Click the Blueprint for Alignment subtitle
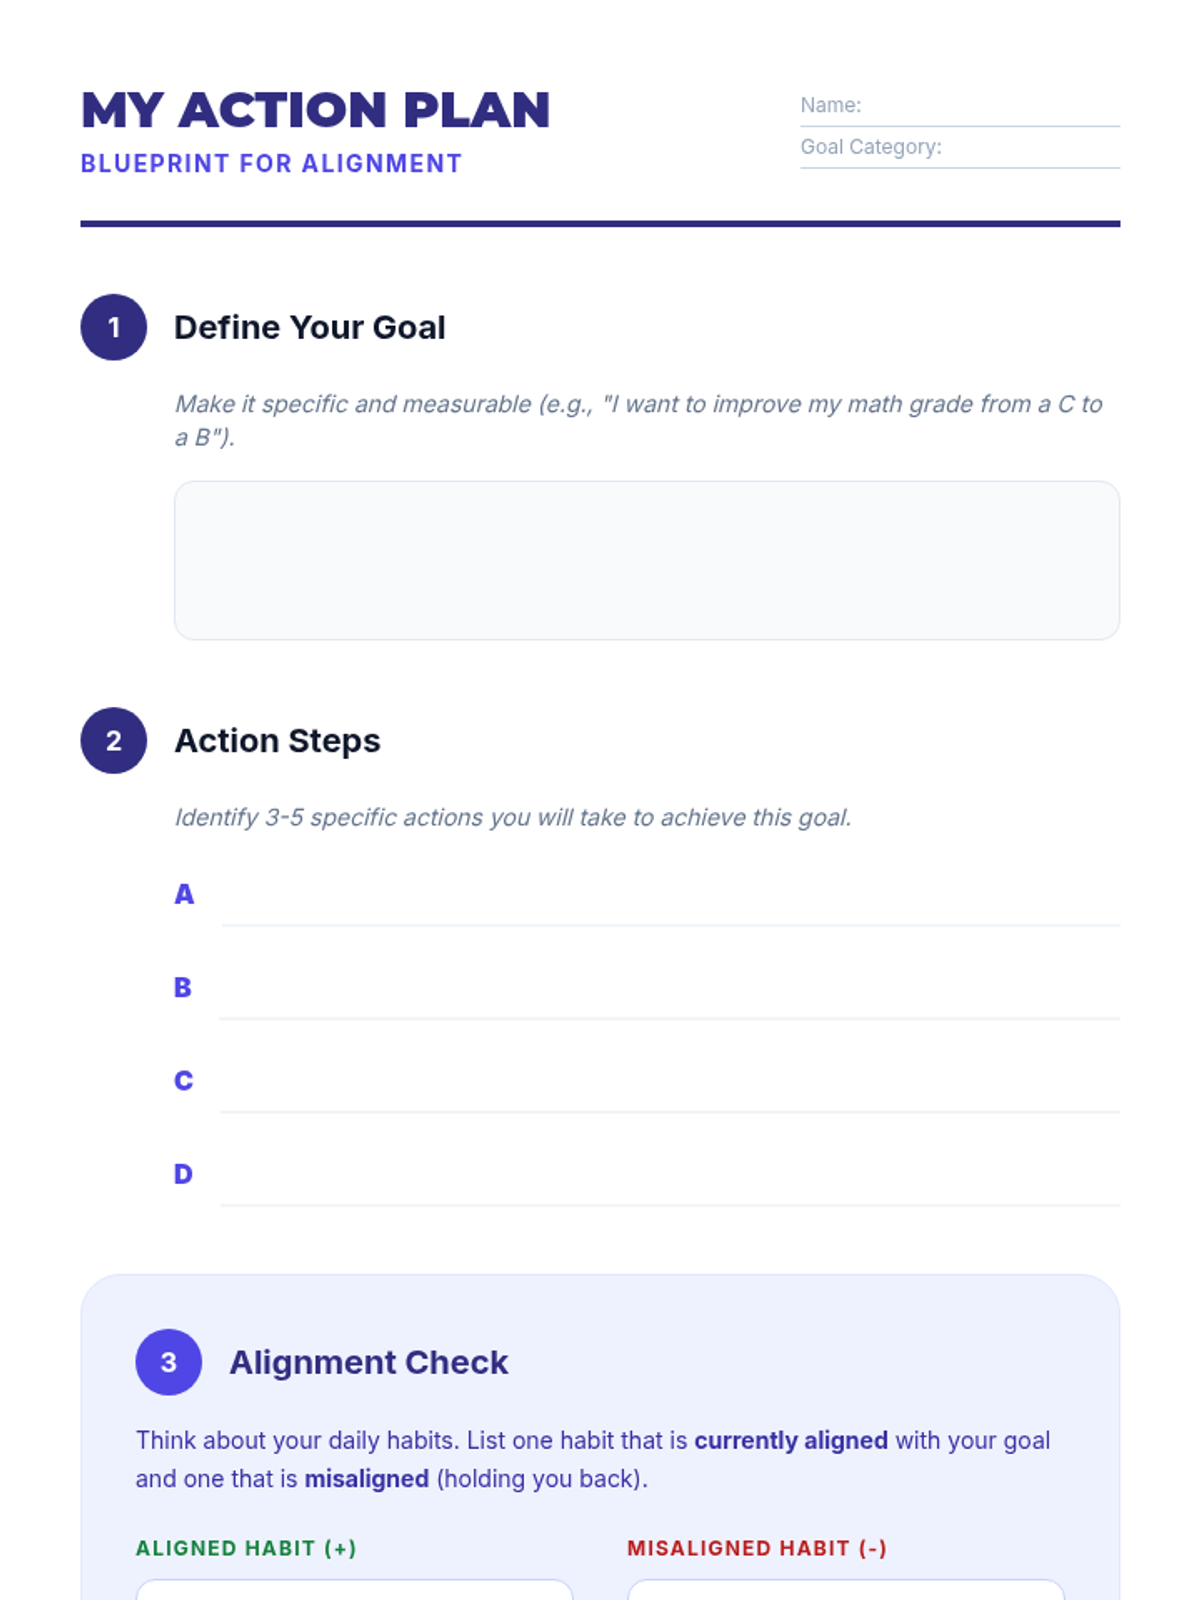 271,164
